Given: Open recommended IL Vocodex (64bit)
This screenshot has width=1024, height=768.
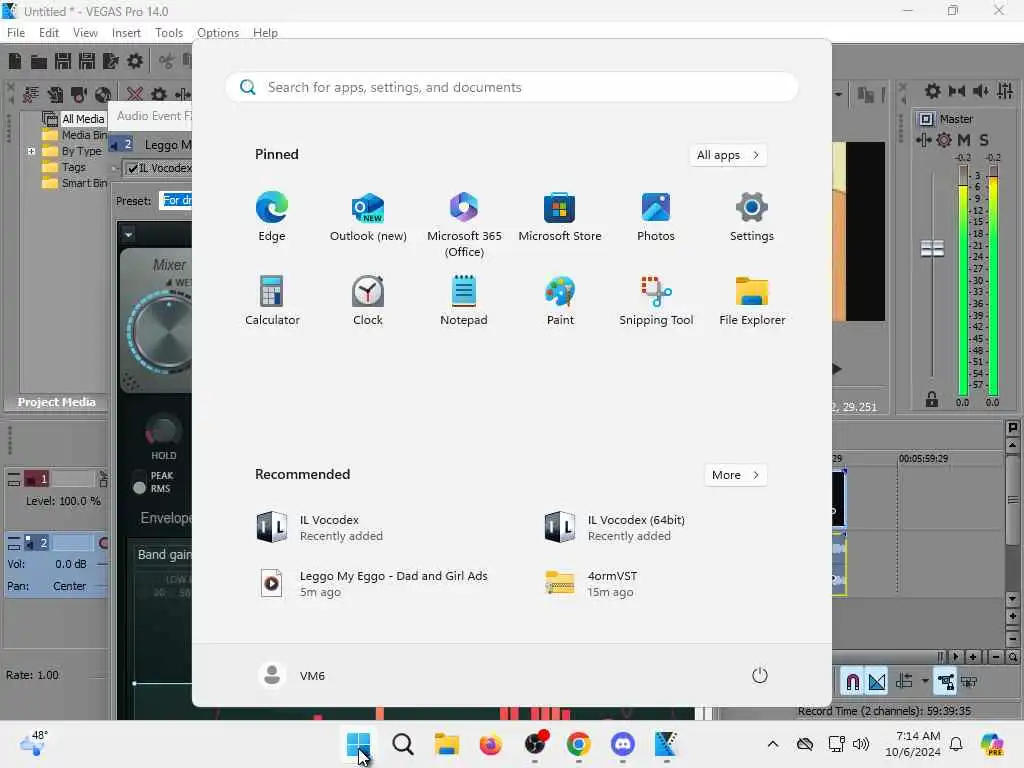Looking at the screenshot, I should [x=615, y=528].
